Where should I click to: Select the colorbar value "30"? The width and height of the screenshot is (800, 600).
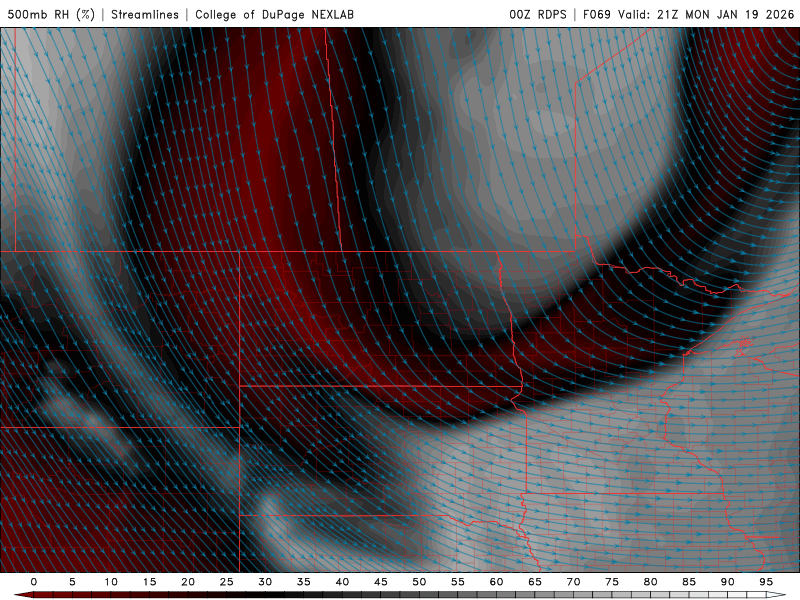(x=265, y=582)
